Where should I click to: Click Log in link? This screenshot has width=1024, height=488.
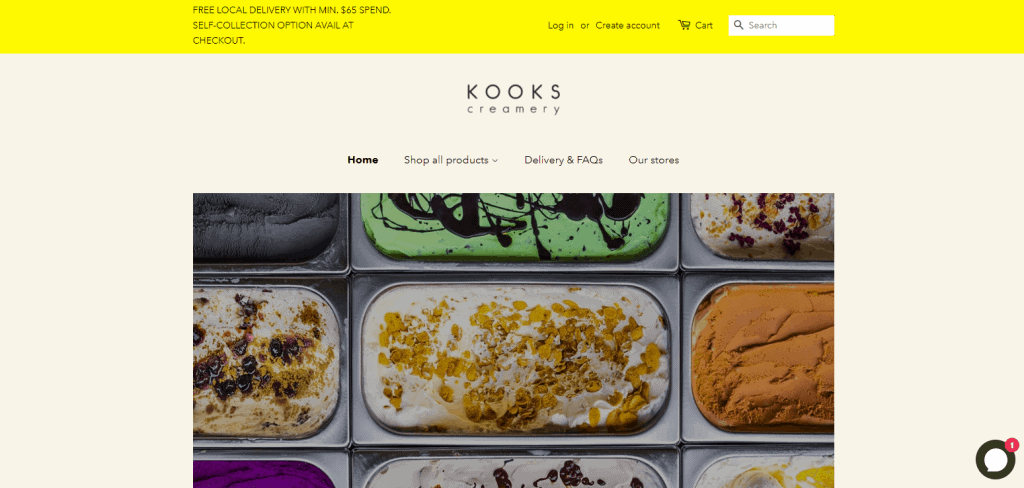point(560,25)
